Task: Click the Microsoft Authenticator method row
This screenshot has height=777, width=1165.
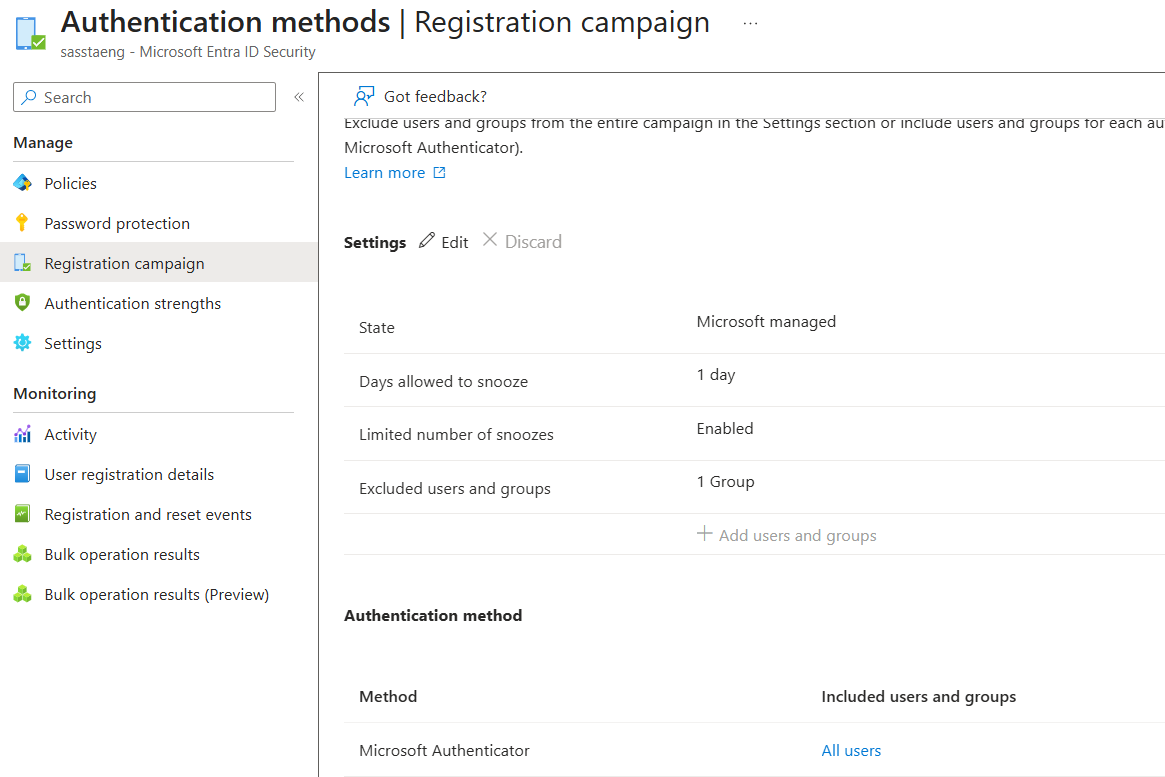Action: (754, 750)
